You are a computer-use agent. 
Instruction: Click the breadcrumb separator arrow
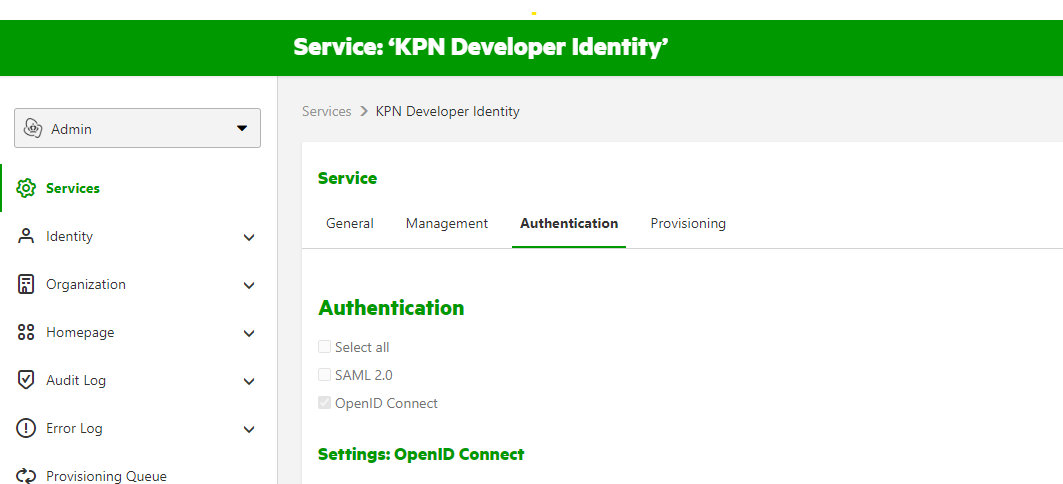[363, 111]
